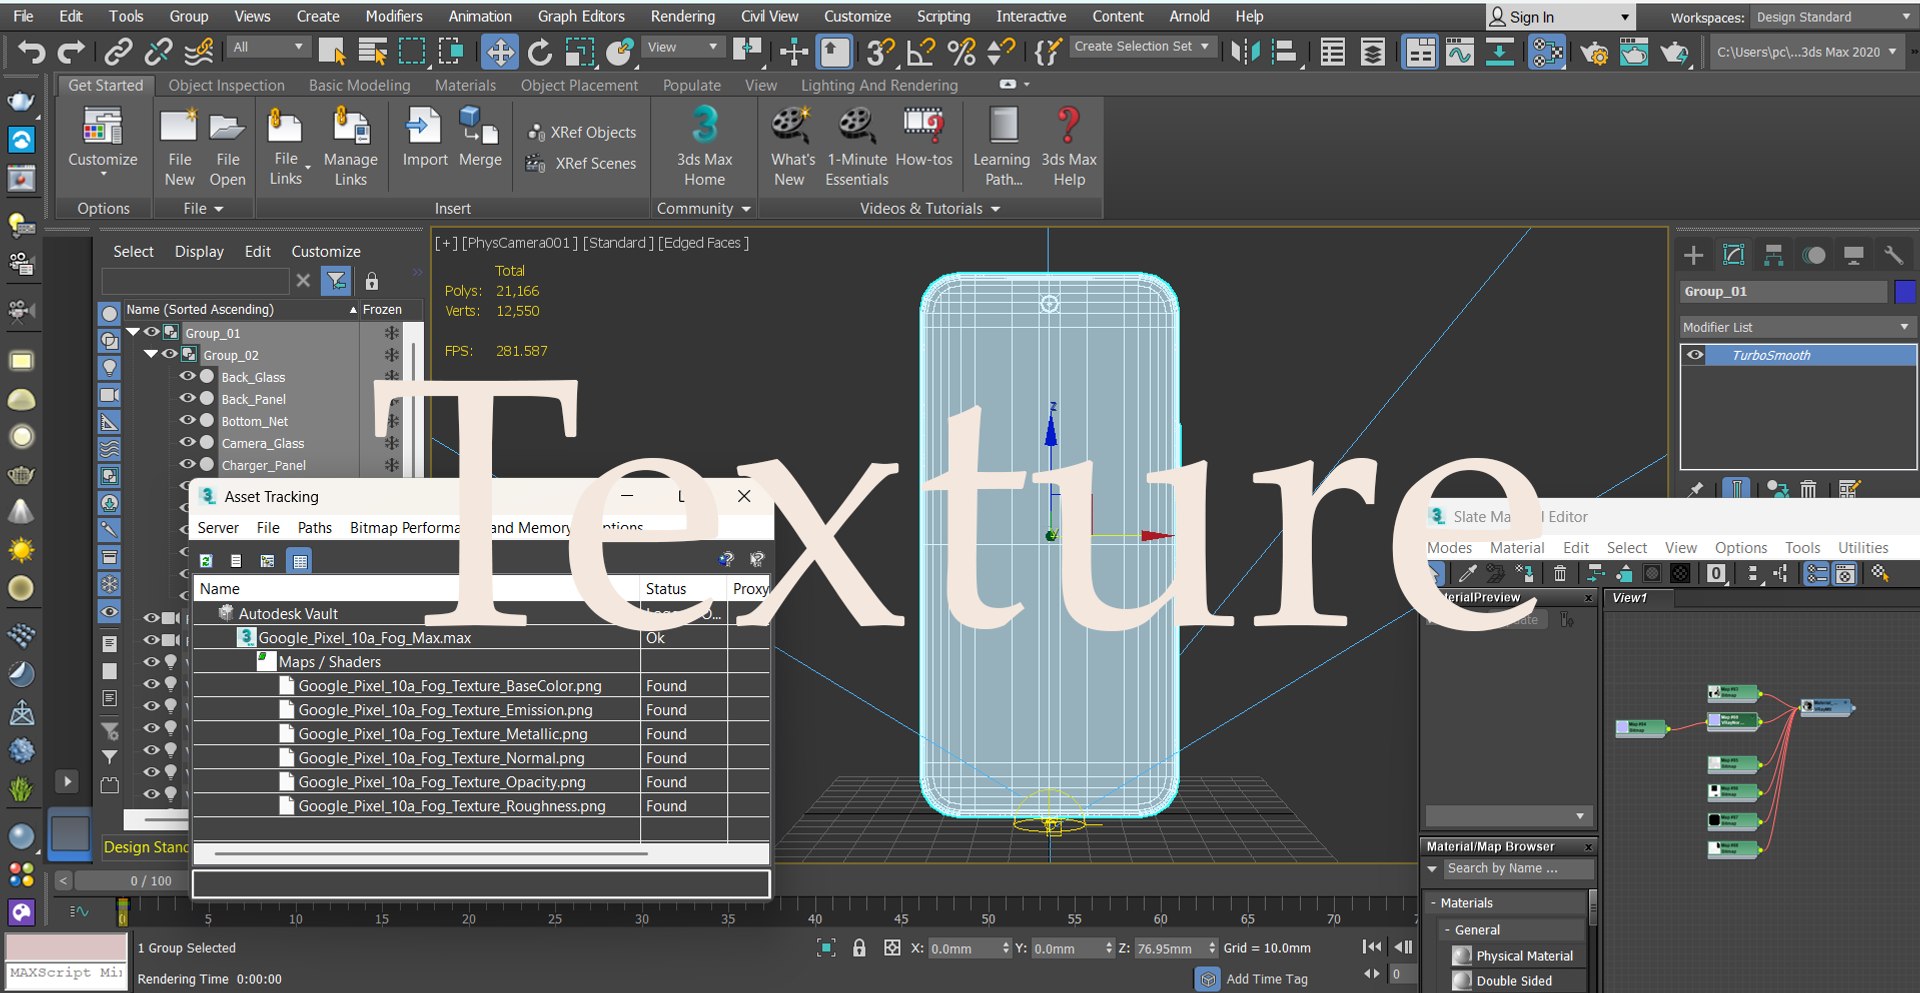Open the View reference coordinate dropdown
The image size is (1920, 993).
[x=683, y=47]
